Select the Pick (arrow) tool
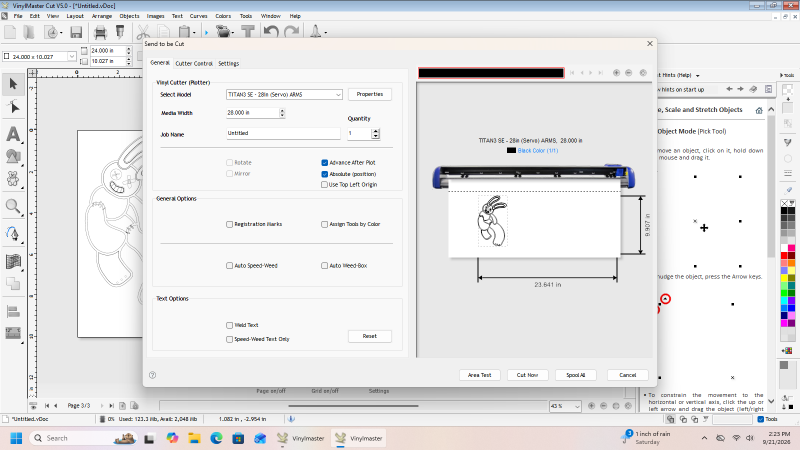Image resolution: width=800 pixels, height=450 pixels. coord(13,84)
